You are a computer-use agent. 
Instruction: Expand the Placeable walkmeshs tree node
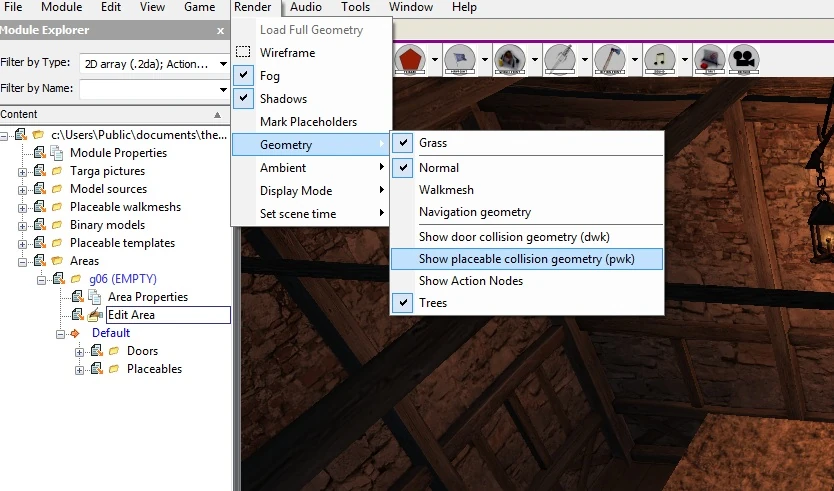[x=22, y=208]
